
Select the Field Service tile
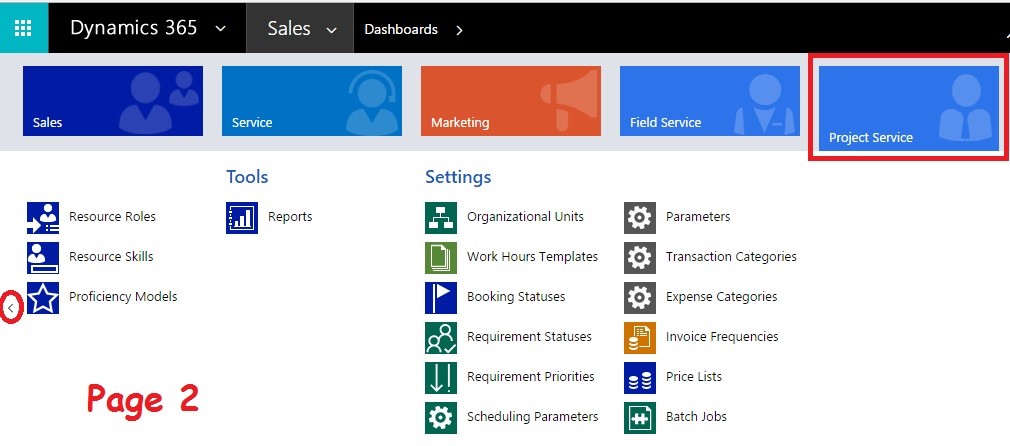tap(709, 101)
